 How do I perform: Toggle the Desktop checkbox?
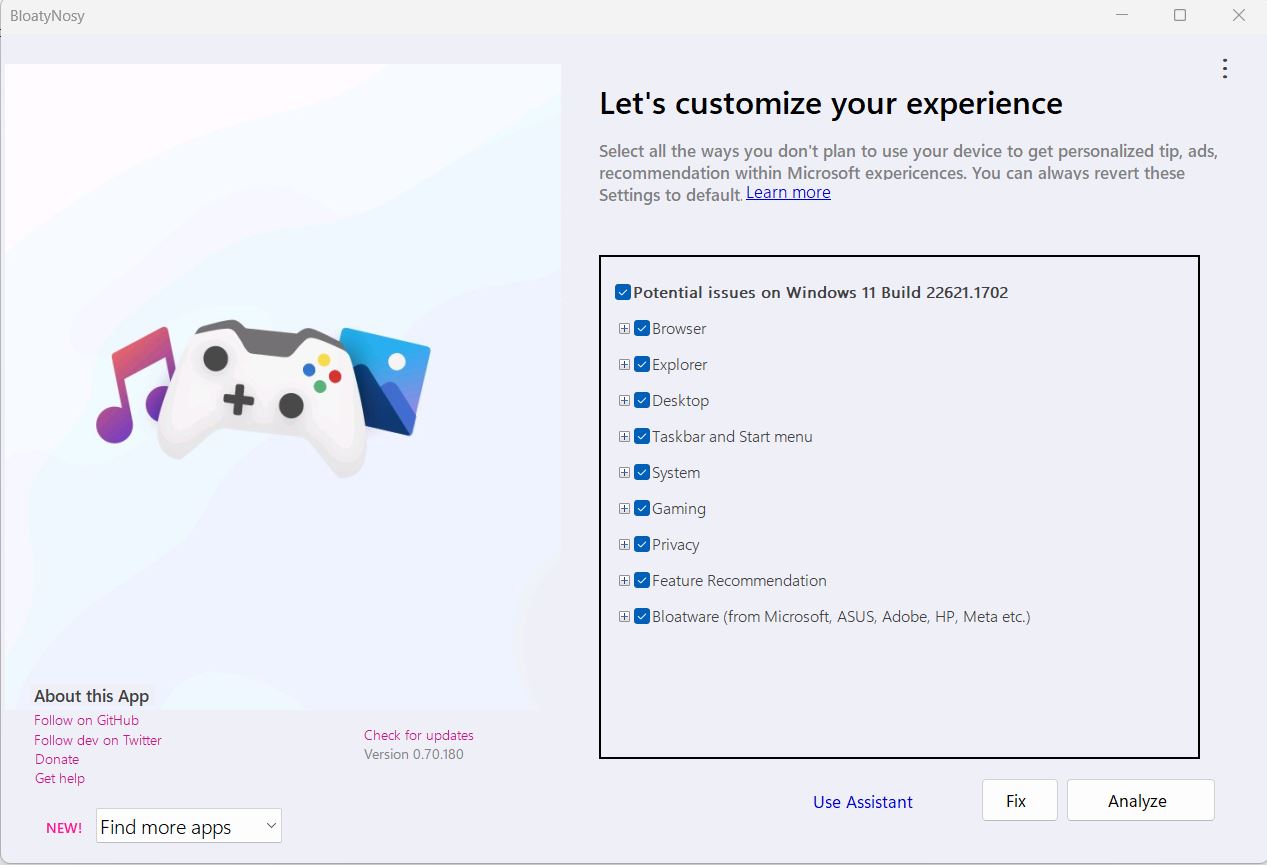[642, 400]
